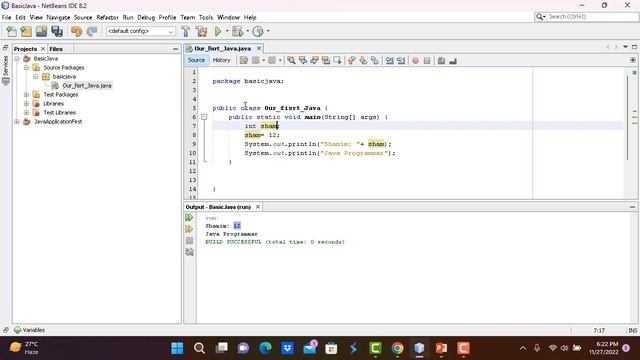Open Chrome from the taskbar

pos(397,348)
